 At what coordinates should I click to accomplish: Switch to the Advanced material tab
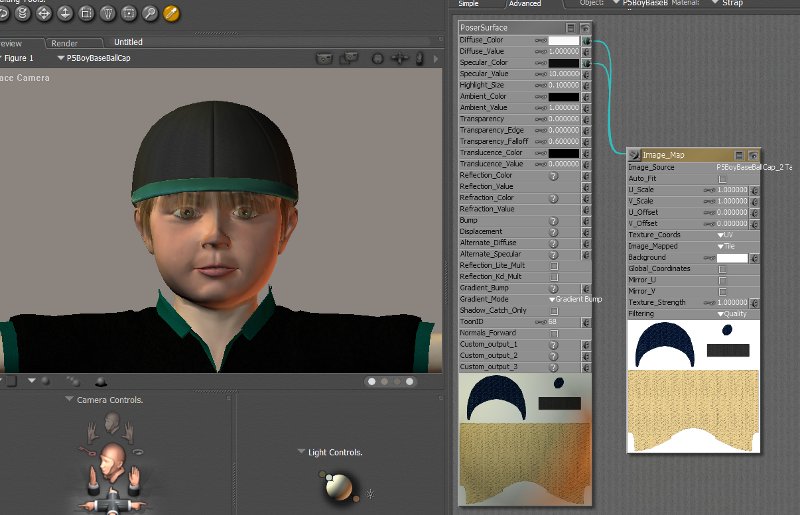pos(524,4)
